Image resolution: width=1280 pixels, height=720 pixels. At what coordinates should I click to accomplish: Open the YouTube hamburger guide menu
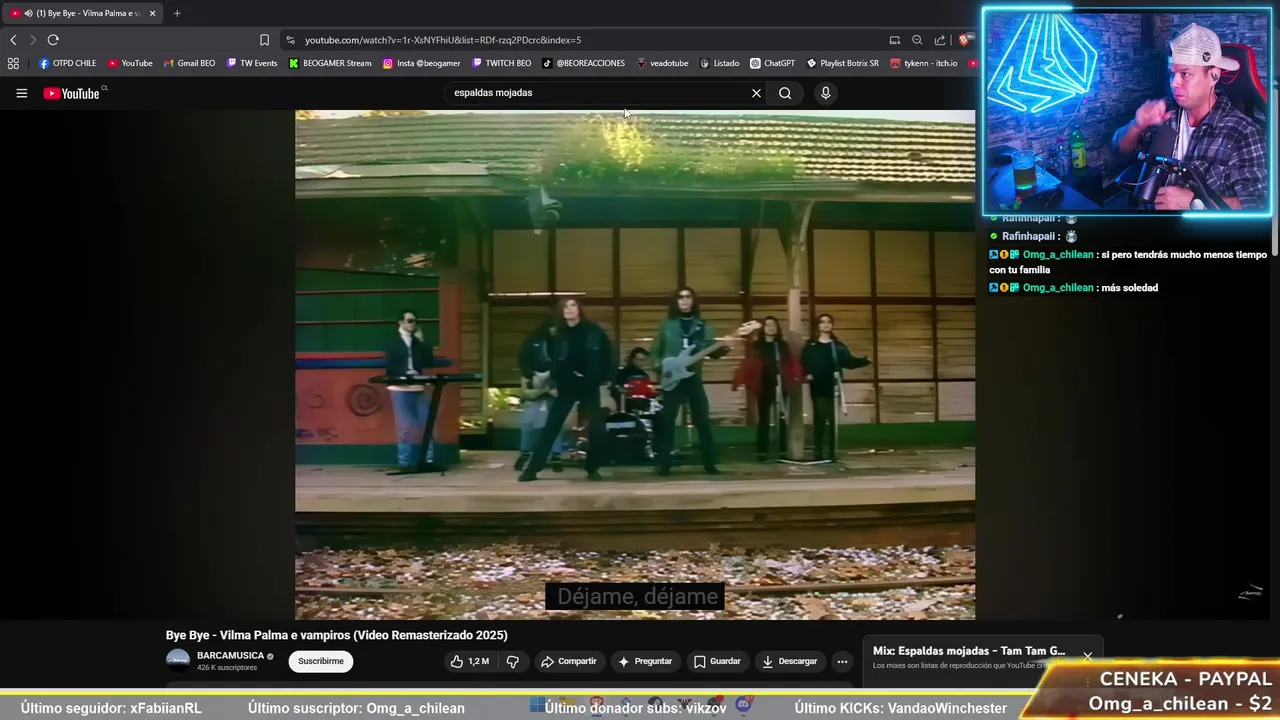21,93
